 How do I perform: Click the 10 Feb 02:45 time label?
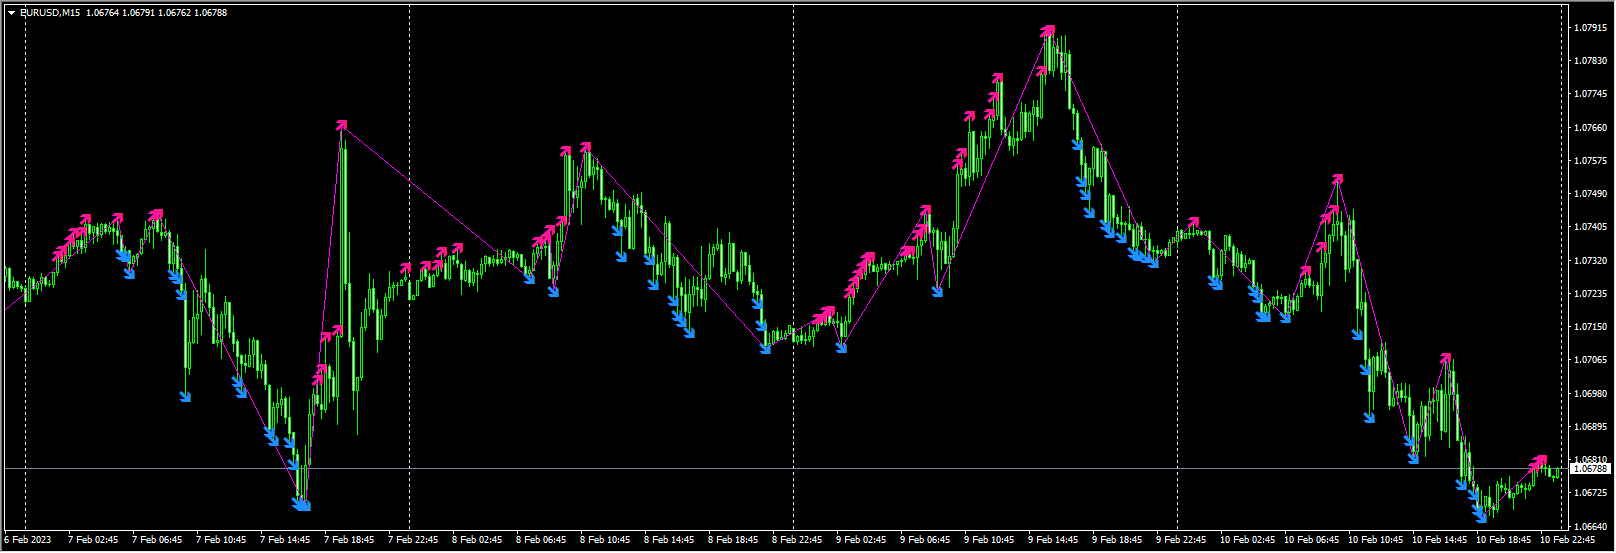pyautogui.click(x=1247, y=540)
